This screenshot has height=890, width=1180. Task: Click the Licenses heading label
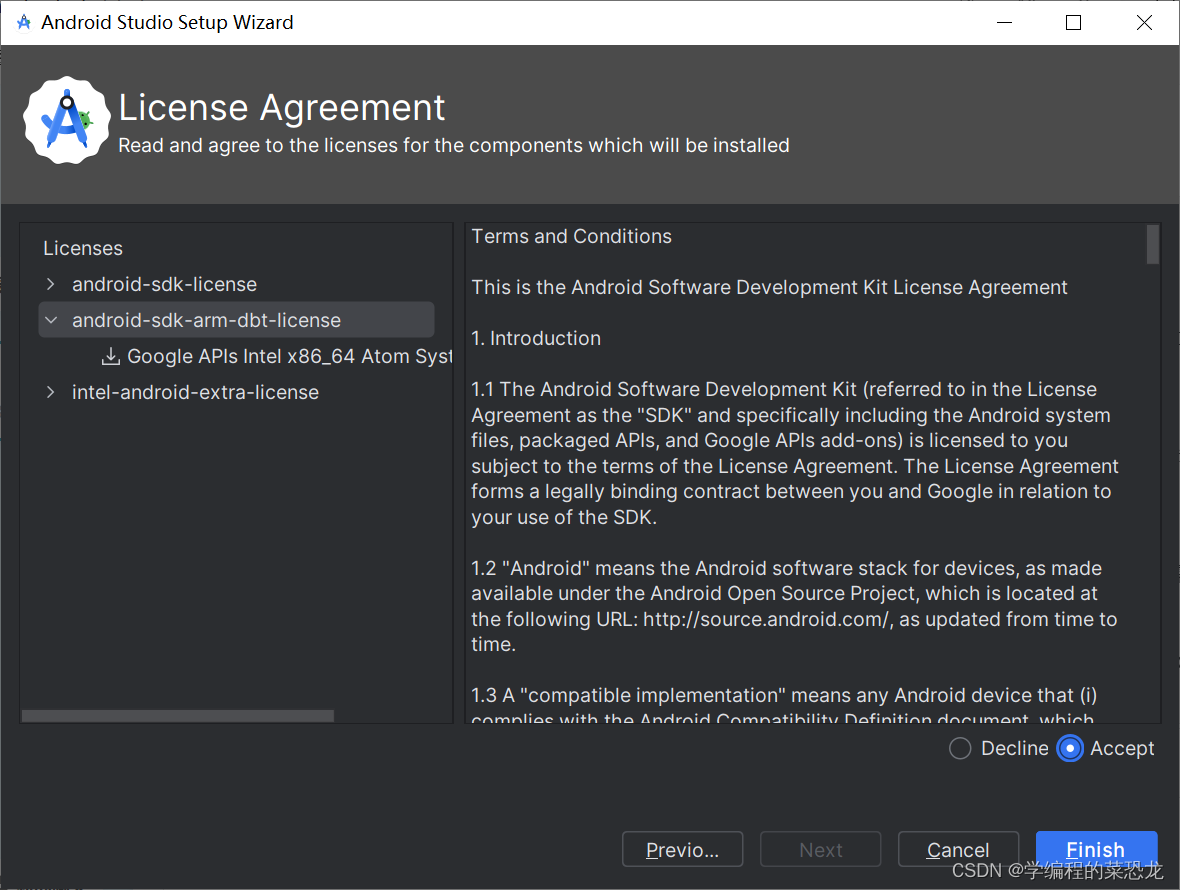(x=83, y=248)
